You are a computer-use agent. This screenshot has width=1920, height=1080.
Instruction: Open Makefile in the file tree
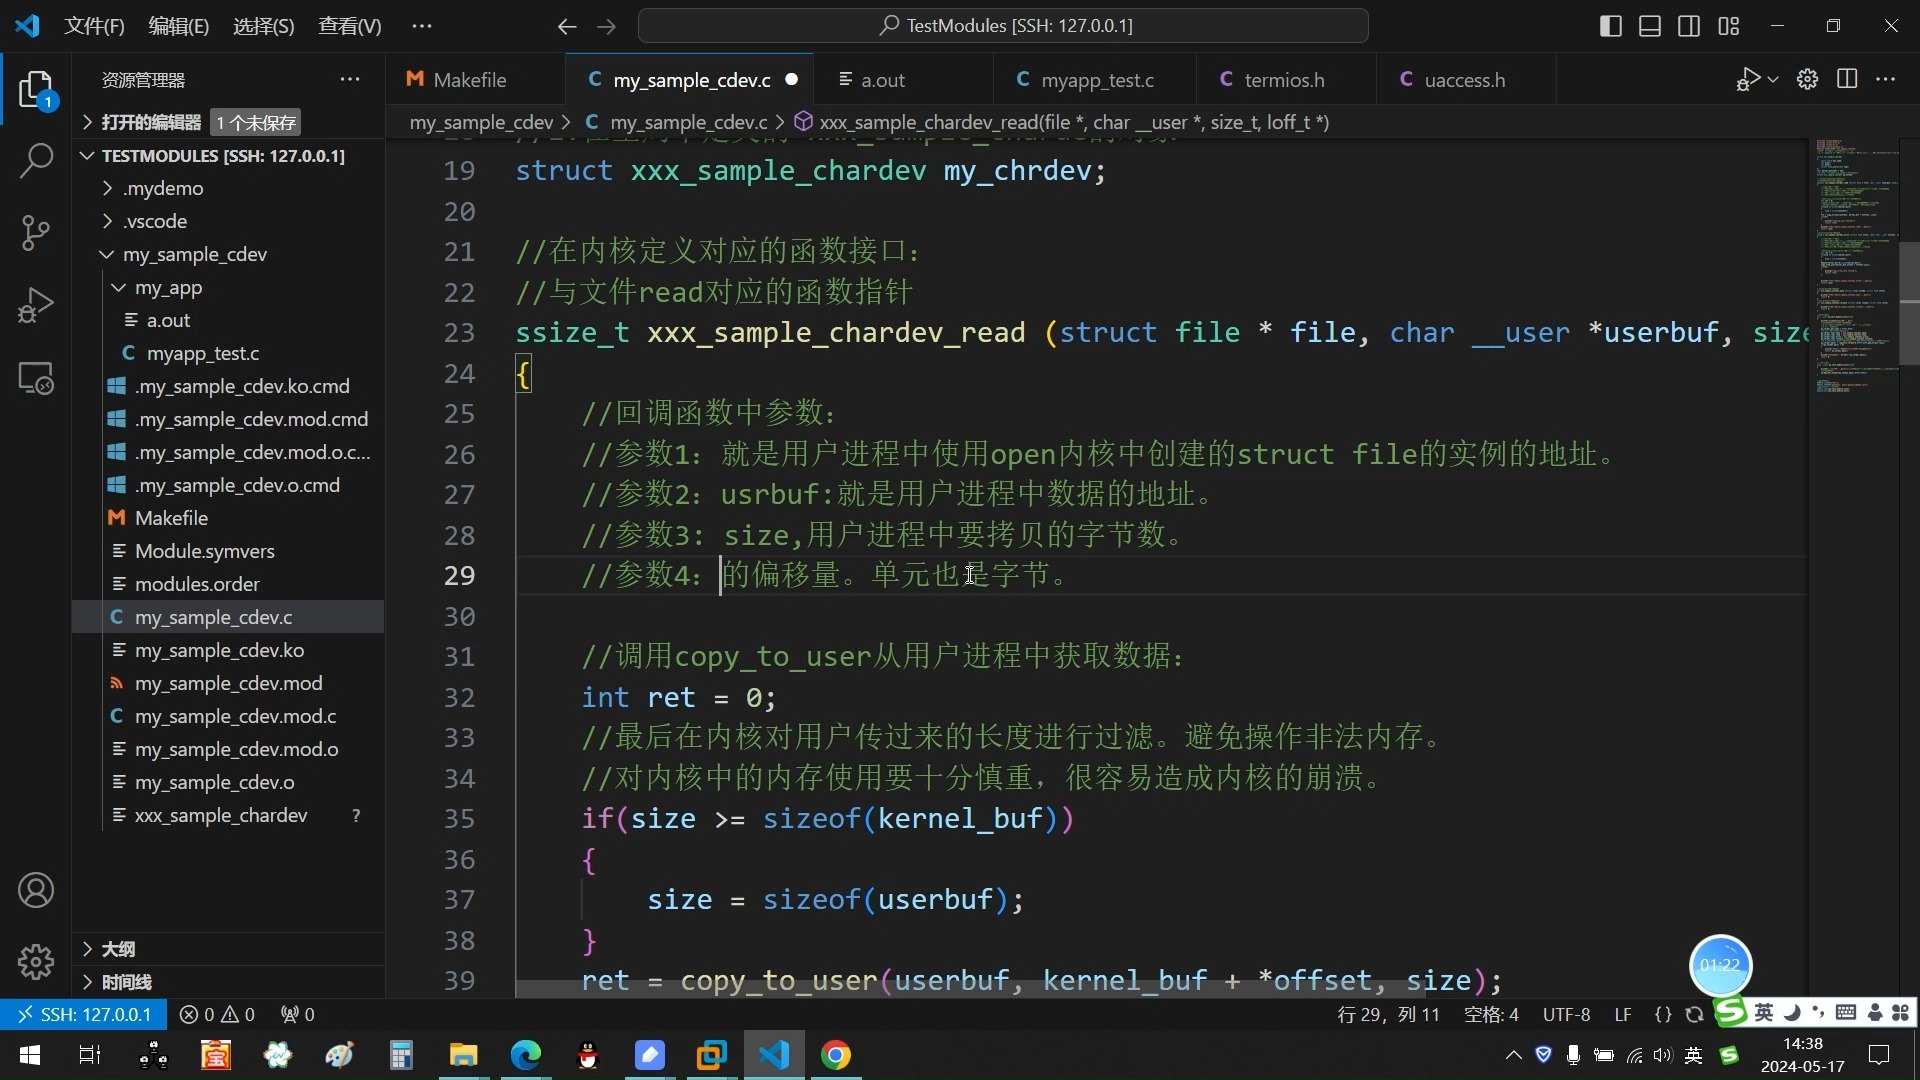point(230,518)
